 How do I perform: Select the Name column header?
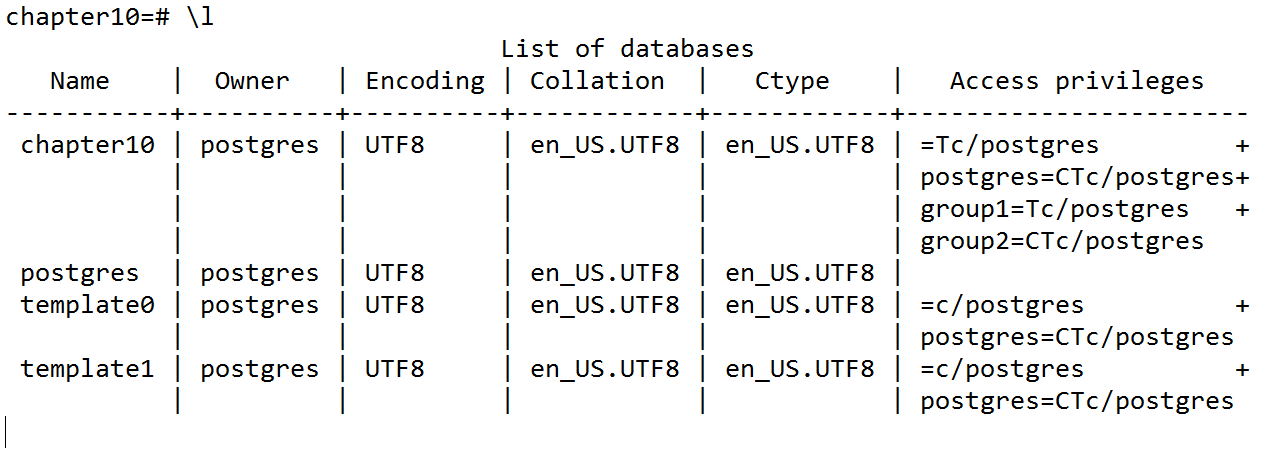coord(80,81)
